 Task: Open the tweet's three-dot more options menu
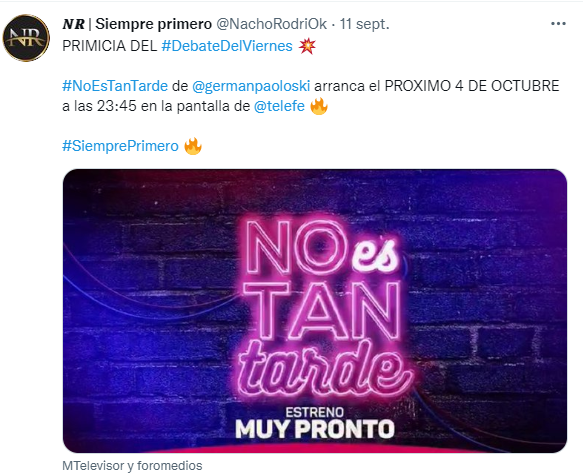click(x=558, y=24)
